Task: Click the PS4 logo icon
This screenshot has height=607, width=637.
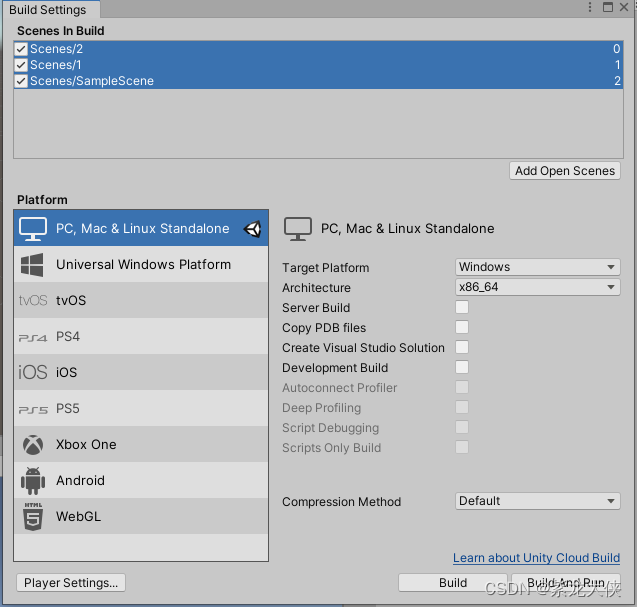Action: (33, 337)
